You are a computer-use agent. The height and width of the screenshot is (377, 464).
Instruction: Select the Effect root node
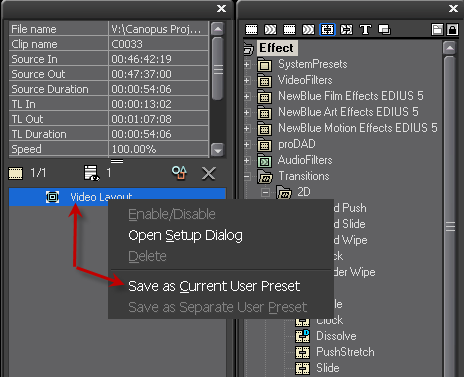pos(277,48)
